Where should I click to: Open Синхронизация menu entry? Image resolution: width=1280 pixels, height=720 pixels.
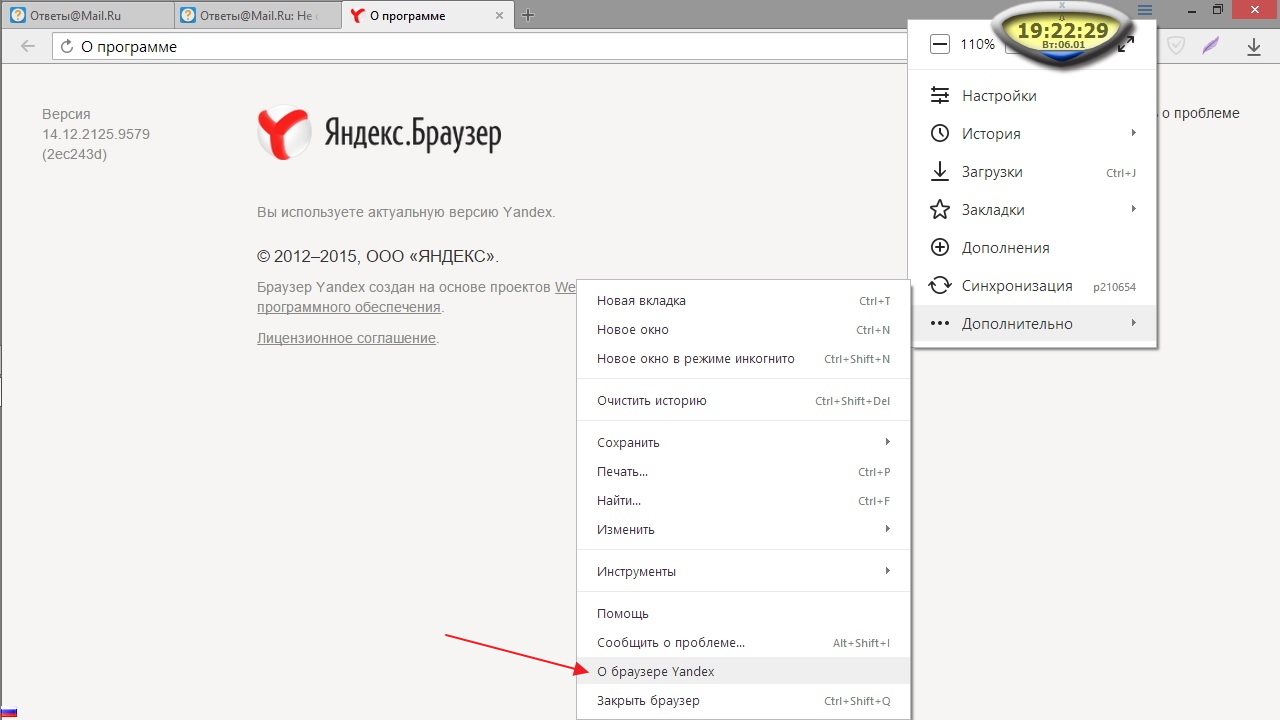[1033, 286]
